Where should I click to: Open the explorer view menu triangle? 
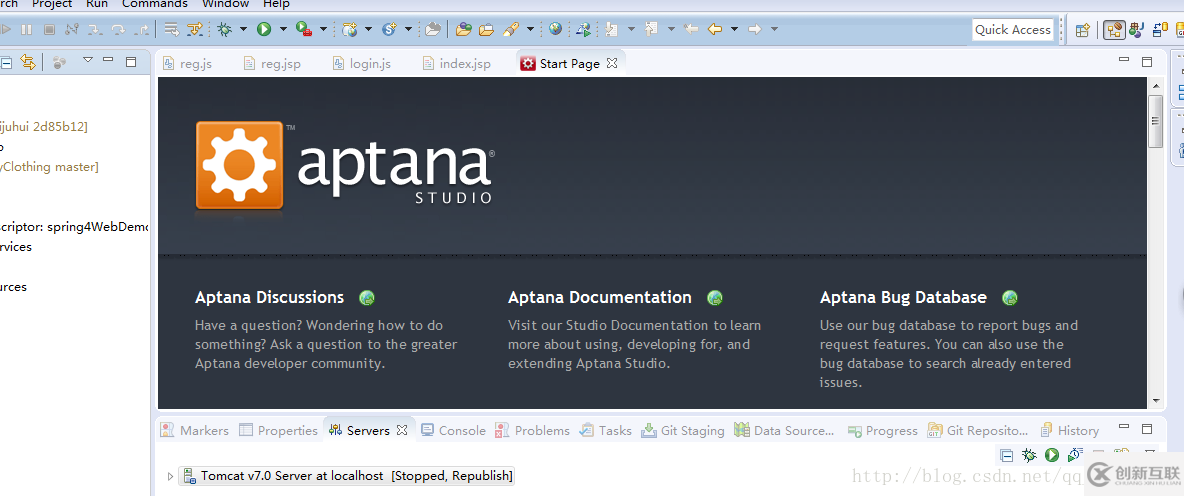coord(88,60)
